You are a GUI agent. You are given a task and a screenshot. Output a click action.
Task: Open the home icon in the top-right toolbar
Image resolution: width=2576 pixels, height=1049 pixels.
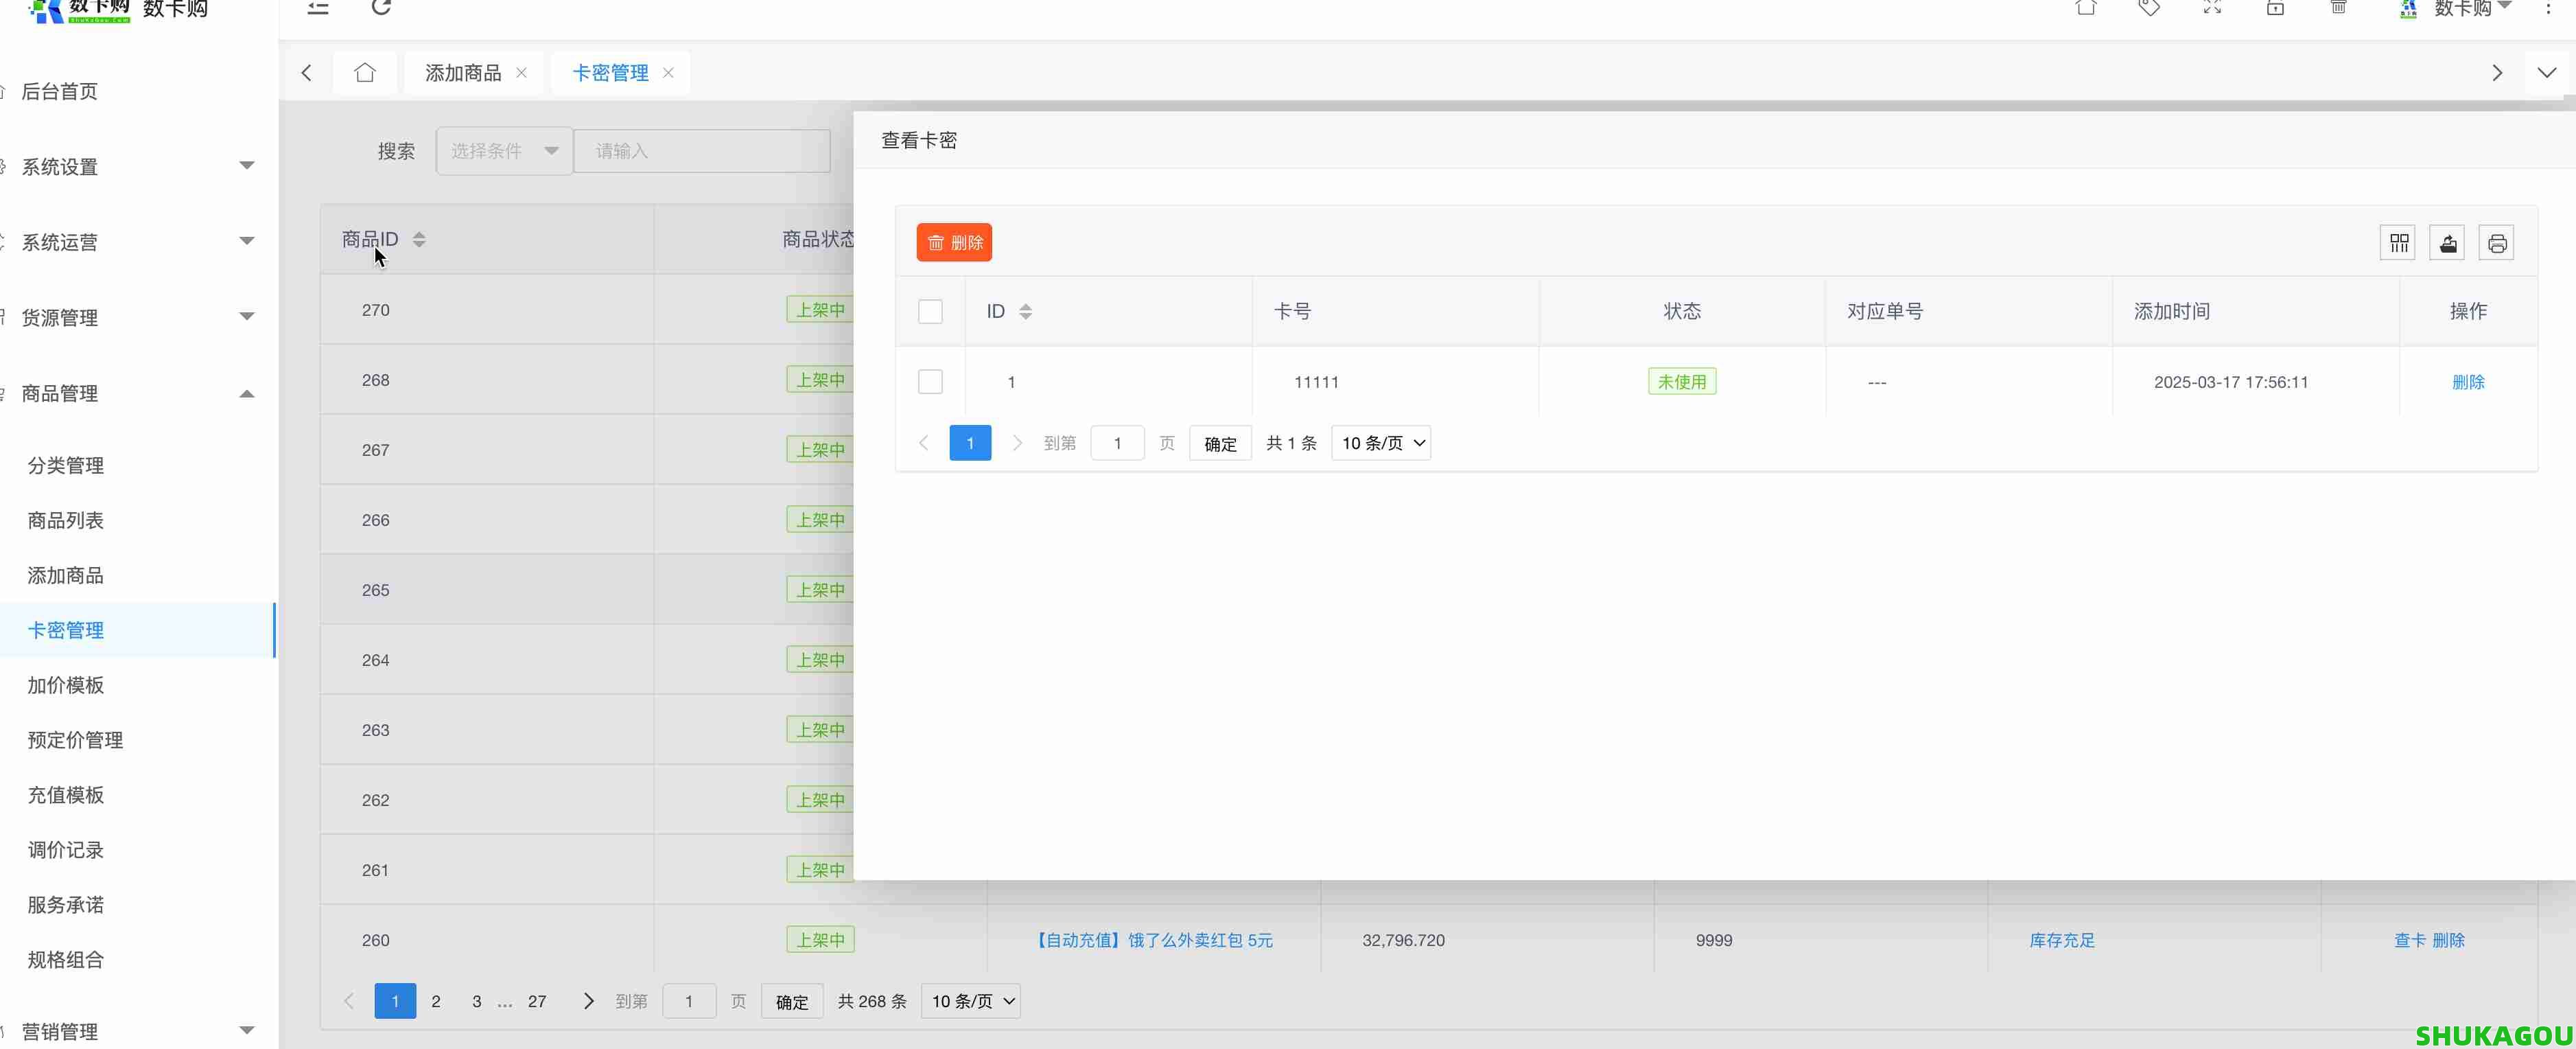click(x=2087, y=8)
